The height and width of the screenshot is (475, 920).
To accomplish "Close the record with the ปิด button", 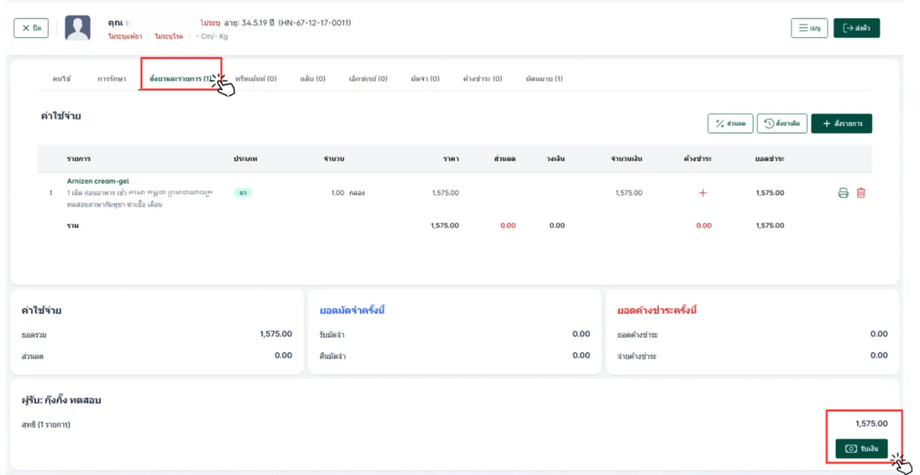I will tap(31, 28).
